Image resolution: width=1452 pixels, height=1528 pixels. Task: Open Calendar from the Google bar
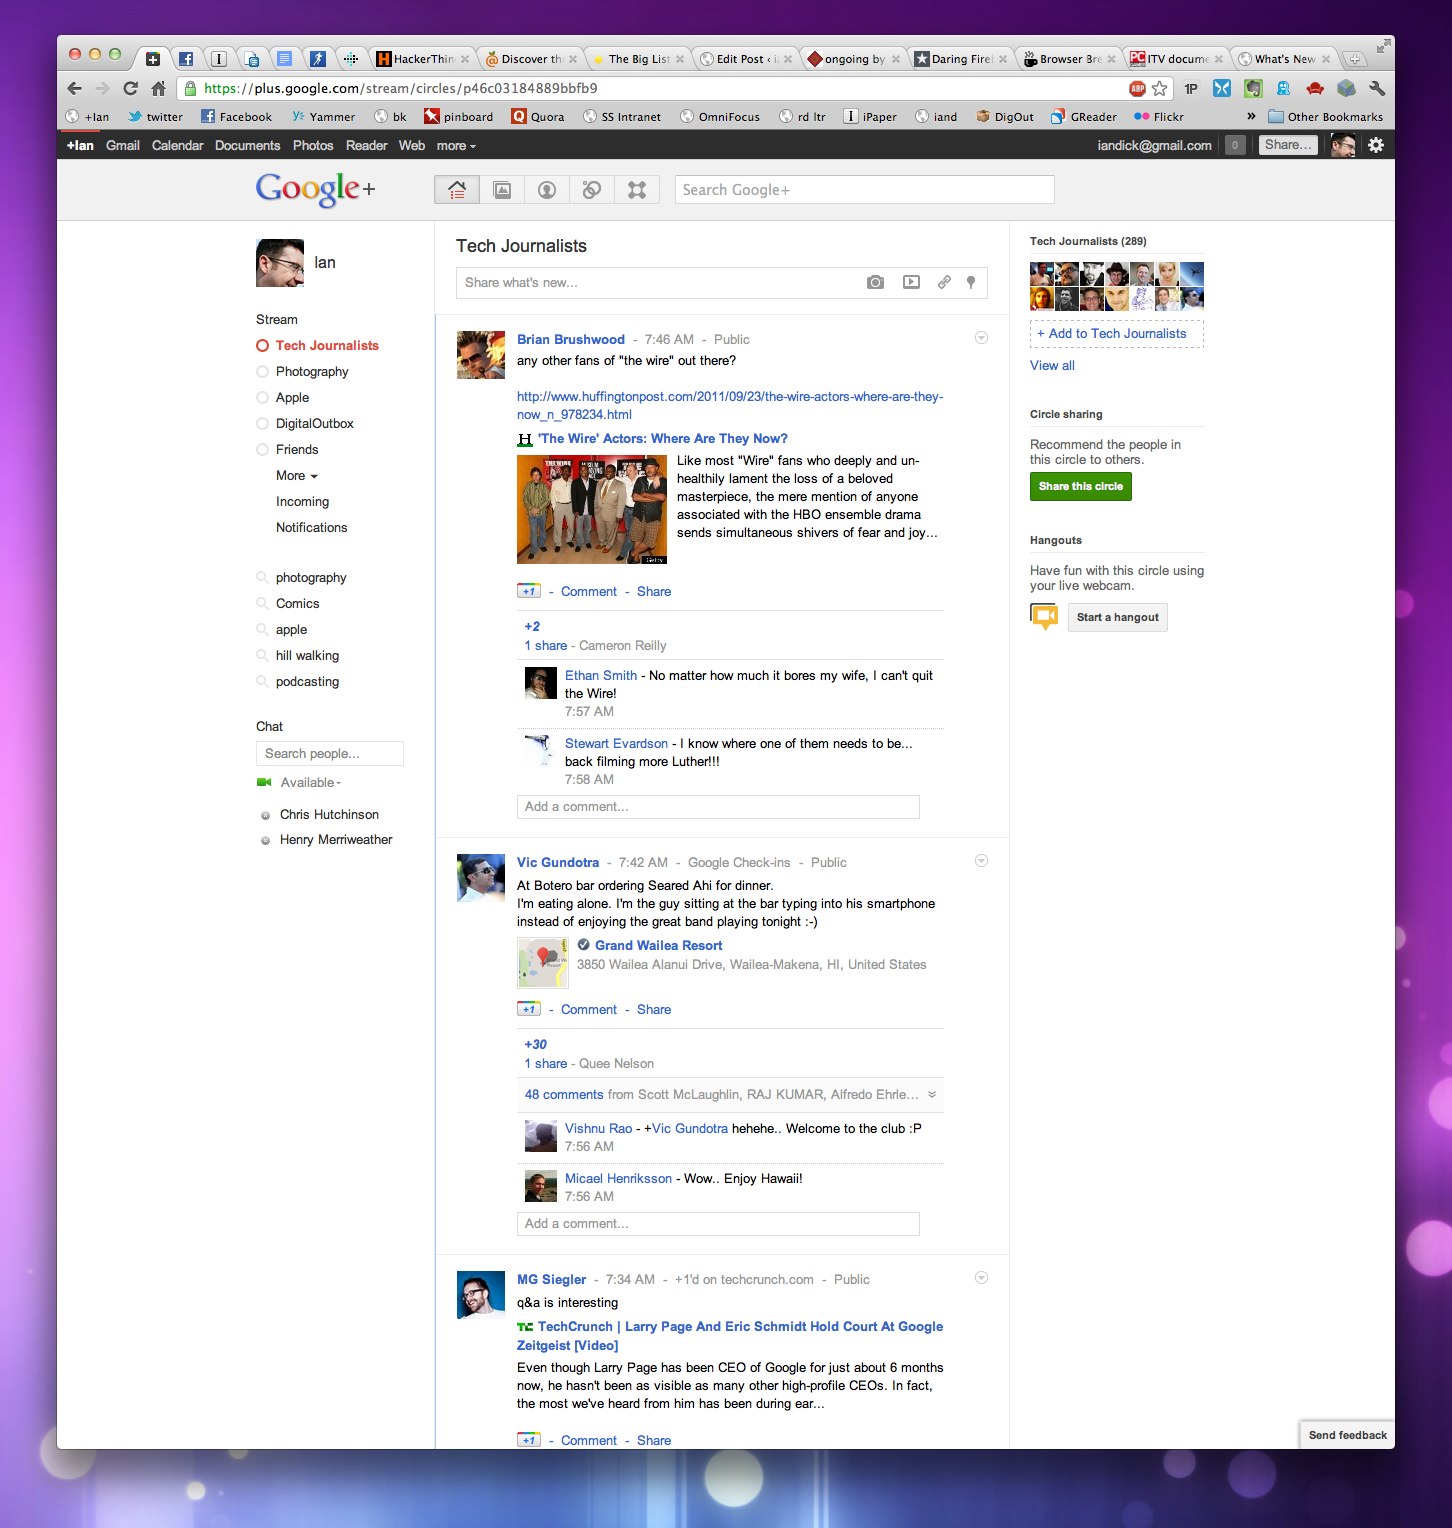pyautogui.click(x=177, y=146)
